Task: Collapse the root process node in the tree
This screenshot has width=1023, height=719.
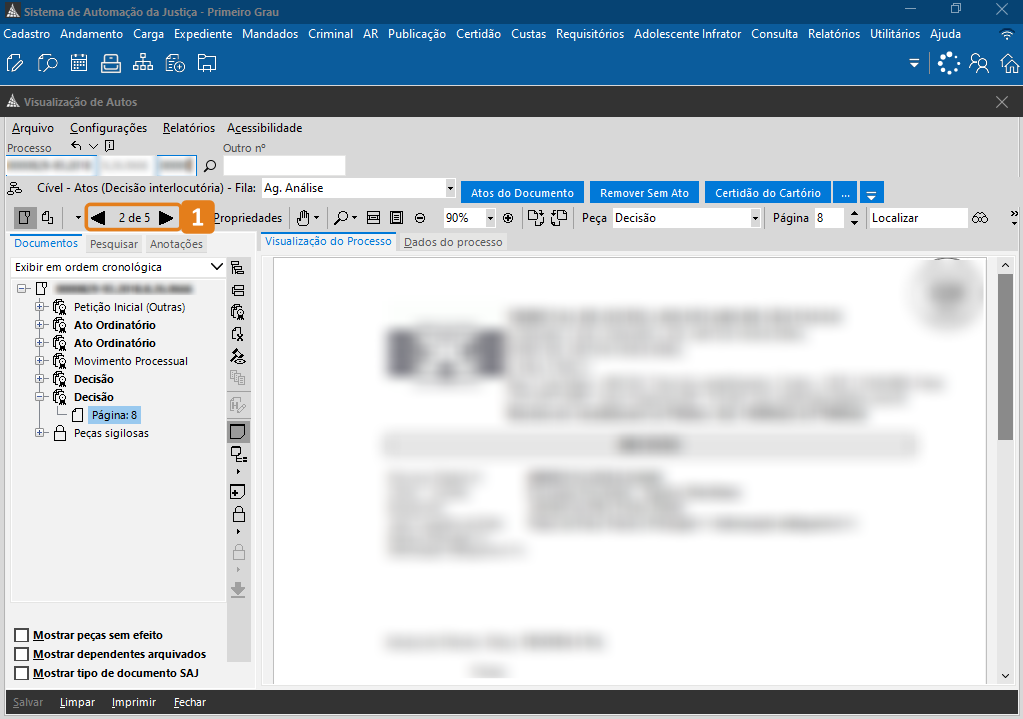Action: pyautogui.click(x=22, y=288)
